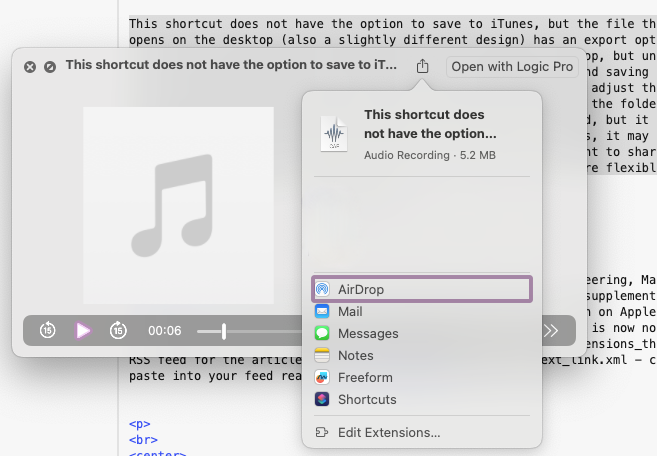Click 'Audio Recording · 5.2 MB' text
Image resolution: width=657 pixels, height=456 pixels.
coord(430,155)
